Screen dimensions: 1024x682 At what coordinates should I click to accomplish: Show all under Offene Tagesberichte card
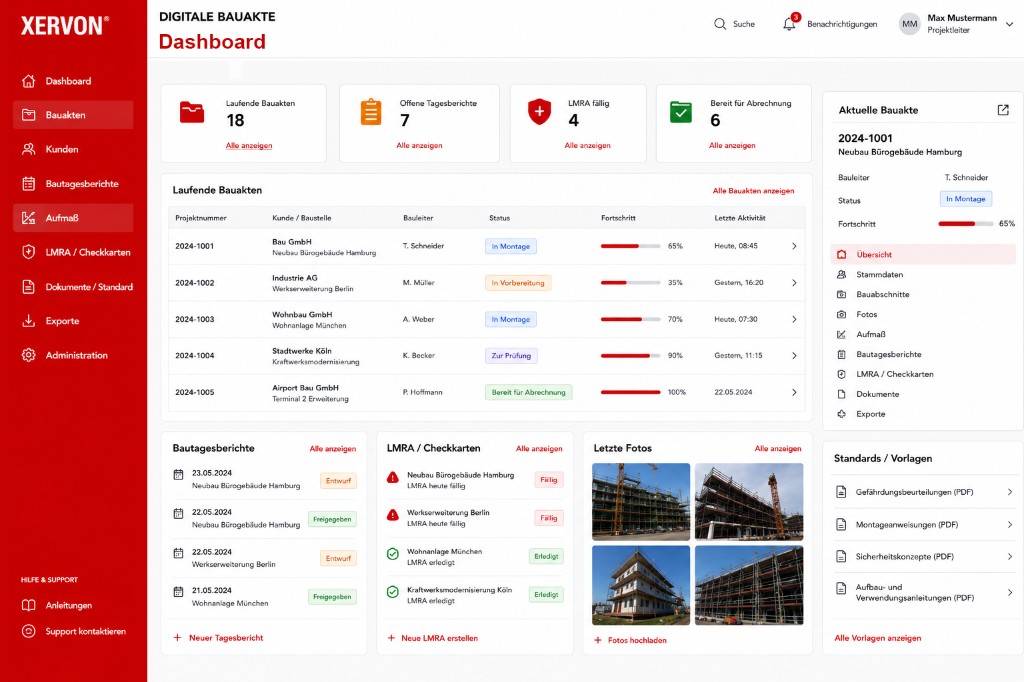tap(419, 146)
